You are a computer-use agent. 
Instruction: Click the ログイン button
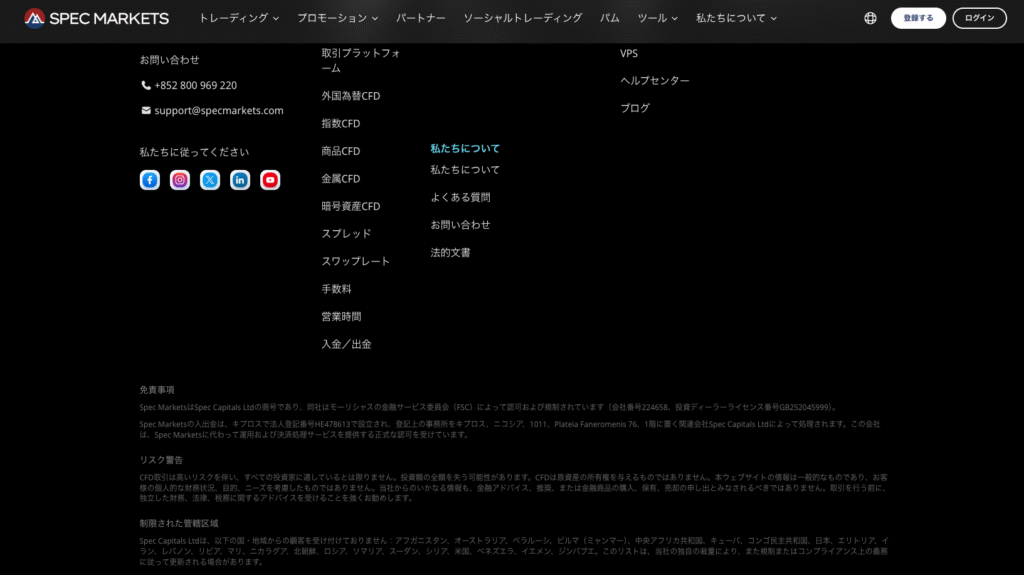coord(980,18)
